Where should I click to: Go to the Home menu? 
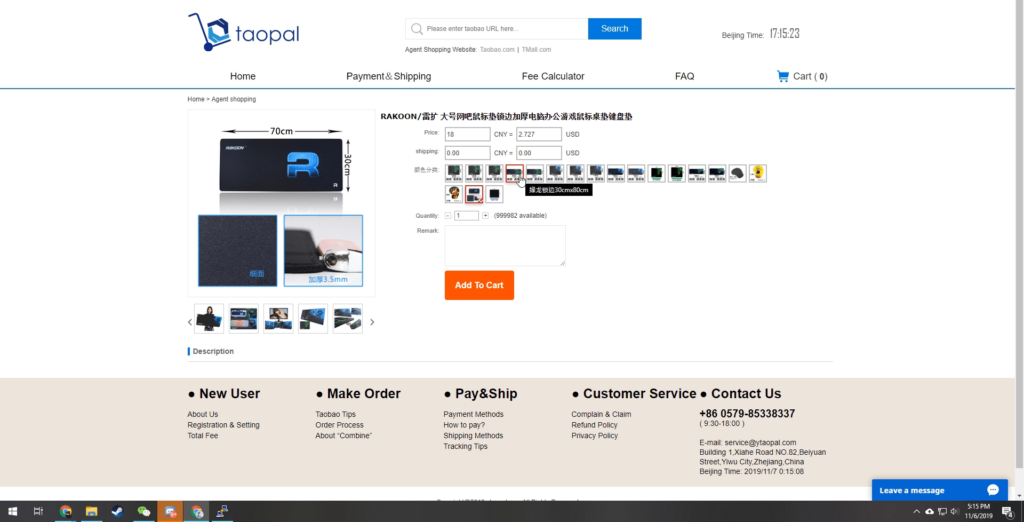pos(243,76)
